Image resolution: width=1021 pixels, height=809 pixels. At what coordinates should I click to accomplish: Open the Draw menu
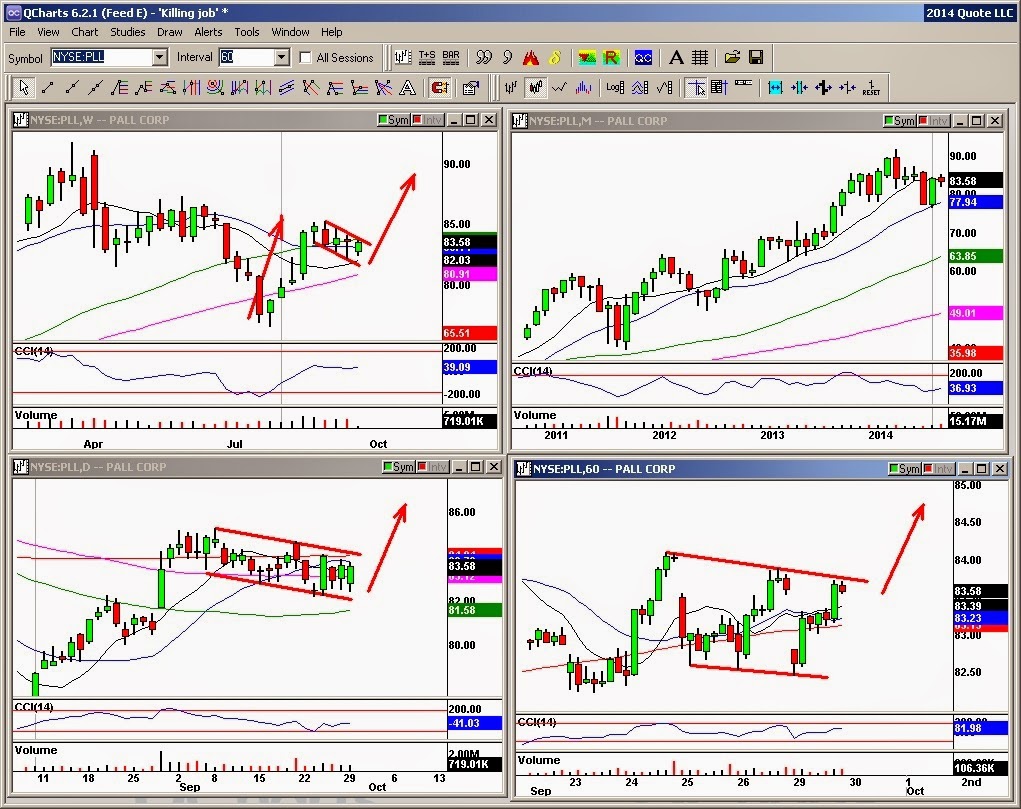[170, 32]
